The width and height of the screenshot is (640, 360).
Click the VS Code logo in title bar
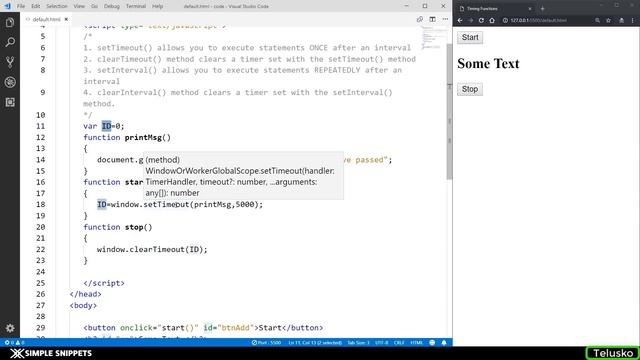[x=7, y=6]
